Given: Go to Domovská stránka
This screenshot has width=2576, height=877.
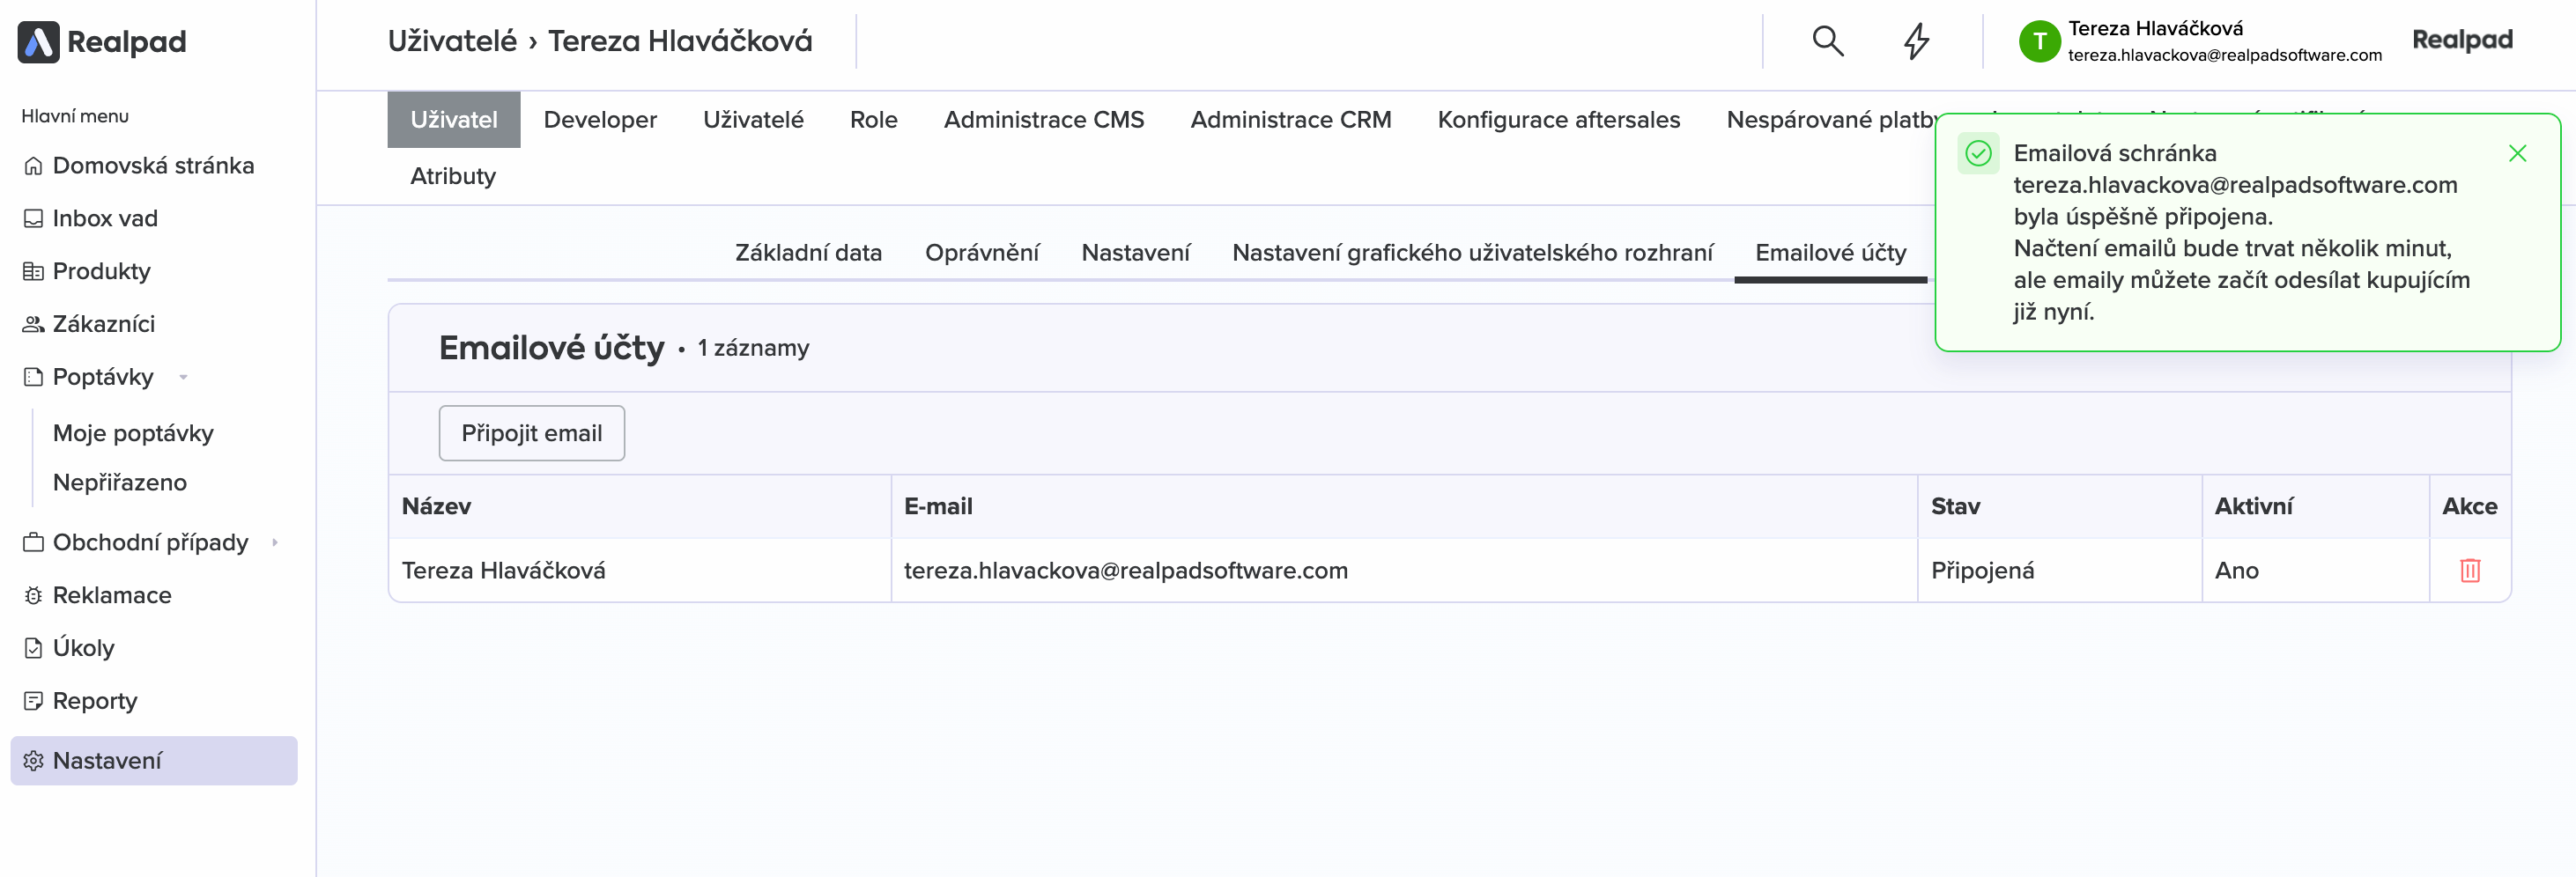Looking at the screenshot, I should point(153,165).
